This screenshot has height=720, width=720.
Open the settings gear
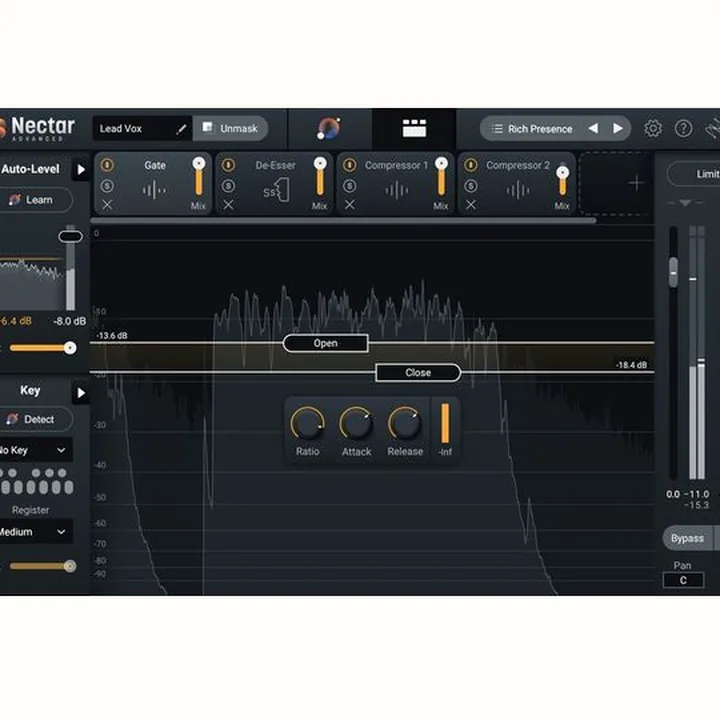pos(653,129)
